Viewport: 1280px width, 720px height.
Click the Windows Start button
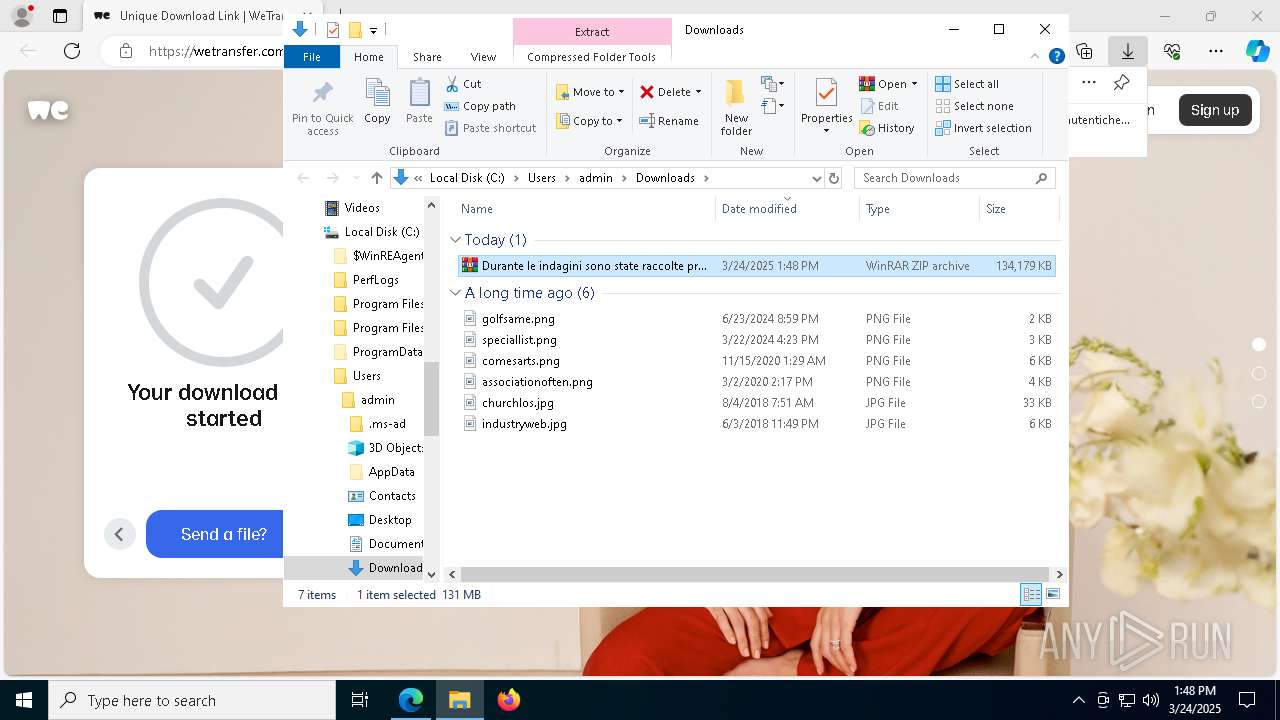point(24,700)
